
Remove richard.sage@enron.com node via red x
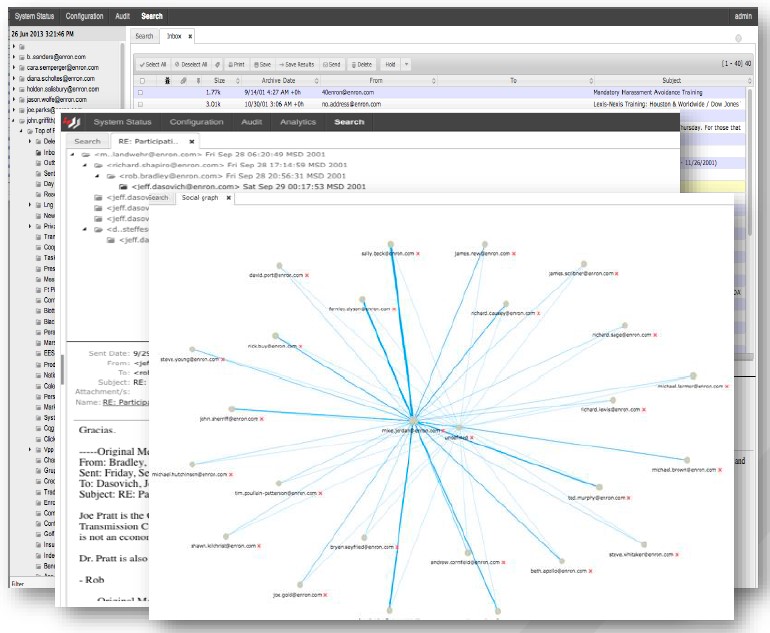click(655, 335)
